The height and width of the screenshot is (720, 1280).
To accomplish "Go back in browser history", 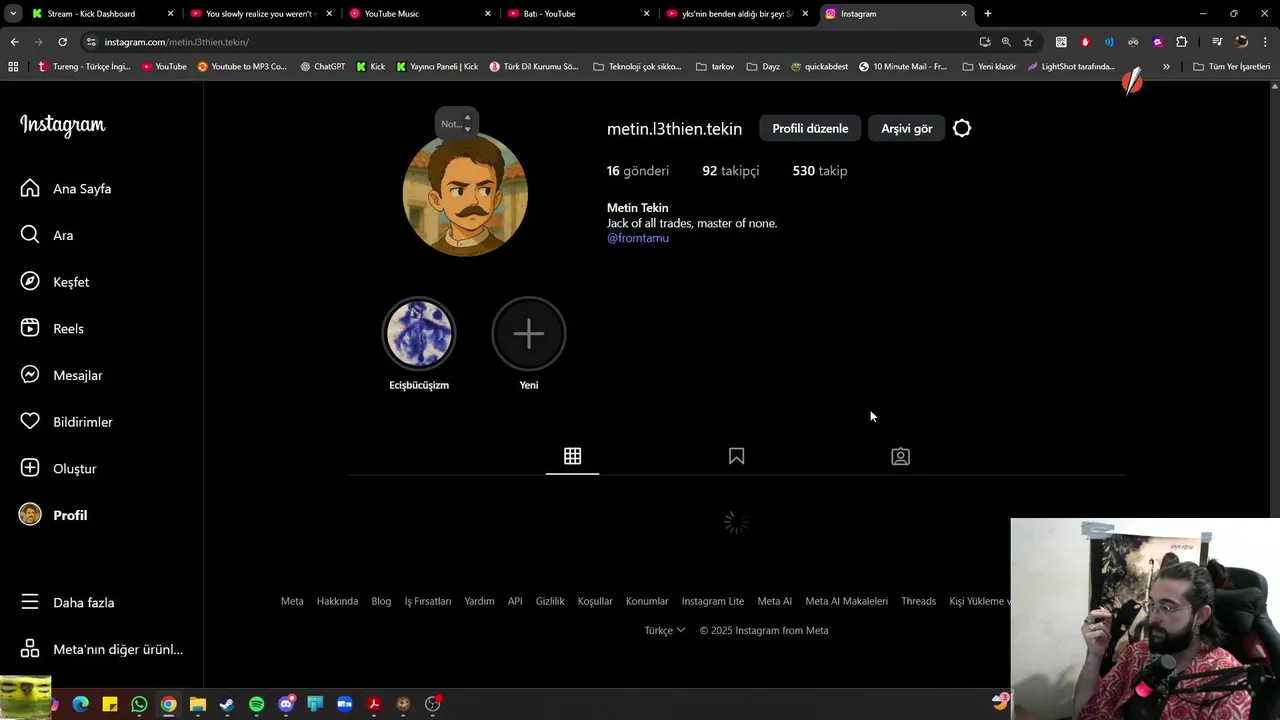I will point(14,42).
